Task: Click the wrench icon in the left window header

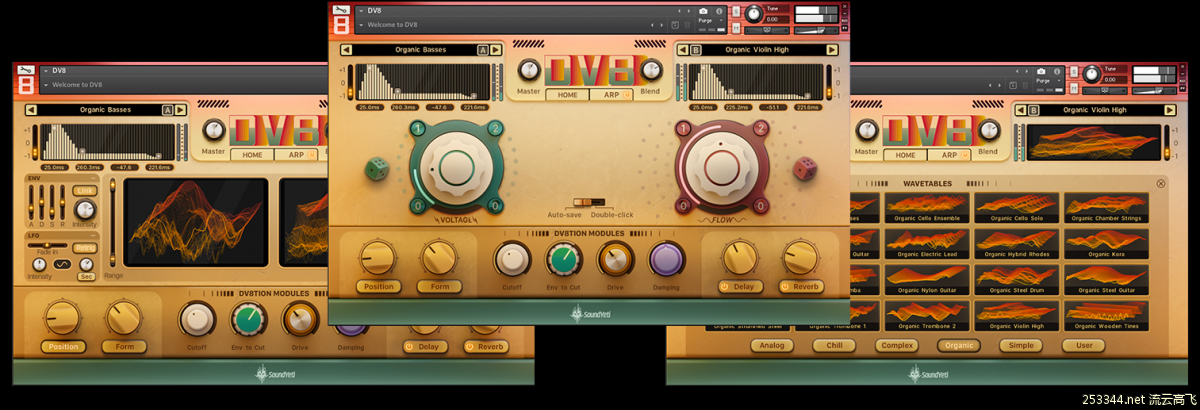Action: click(x=26, y=71)
